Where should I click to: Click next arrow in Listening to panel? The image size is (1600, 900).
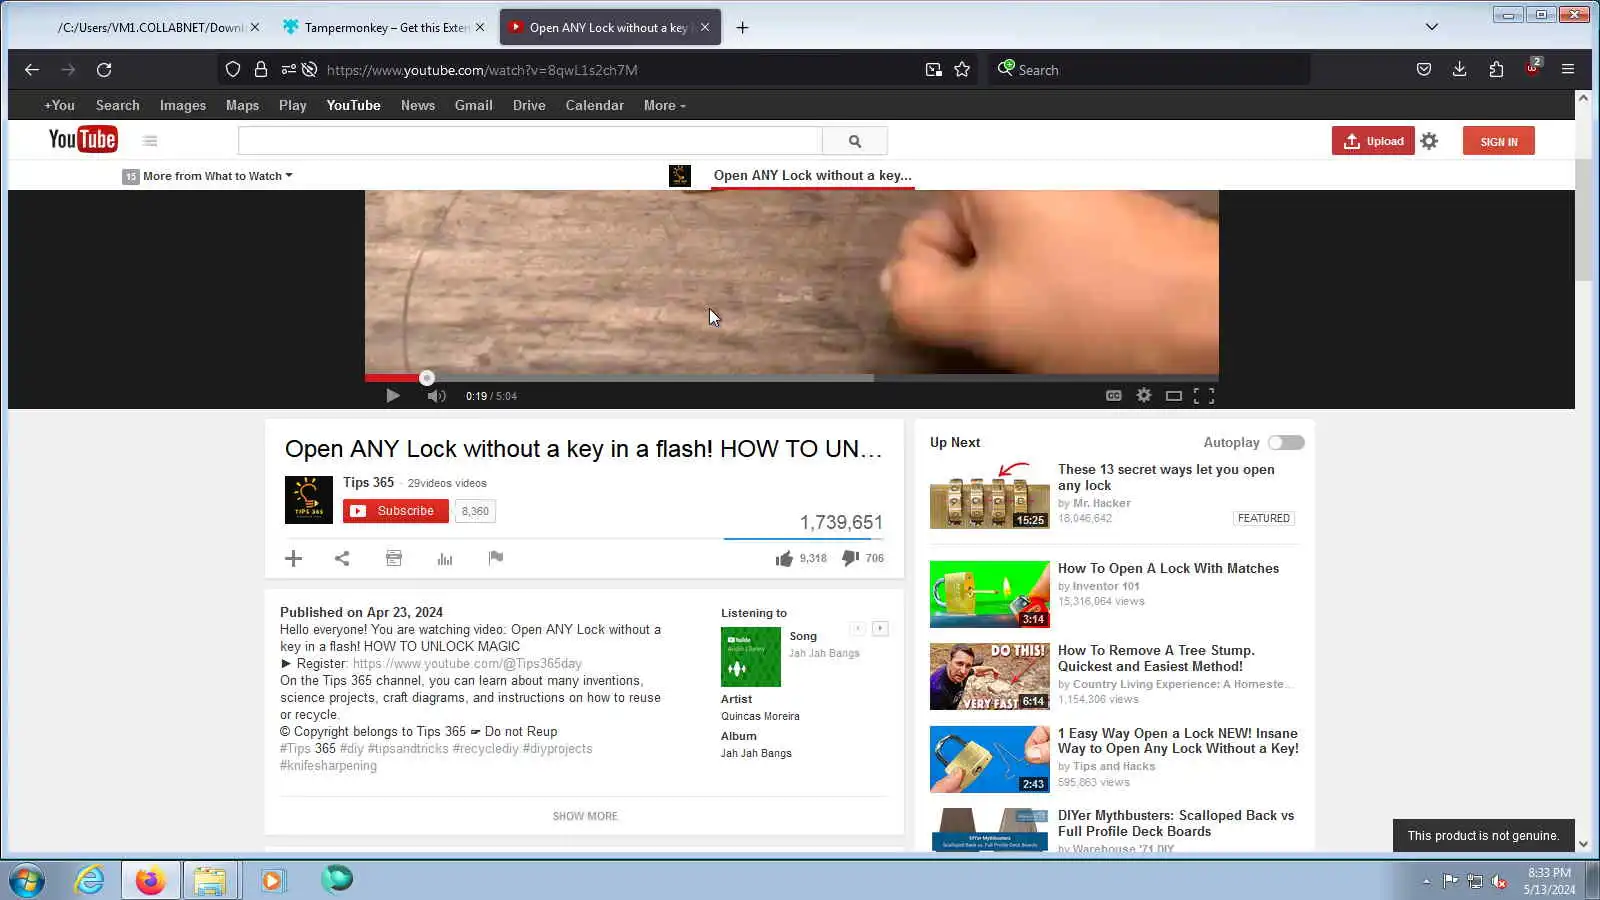[x=880, y=629]
